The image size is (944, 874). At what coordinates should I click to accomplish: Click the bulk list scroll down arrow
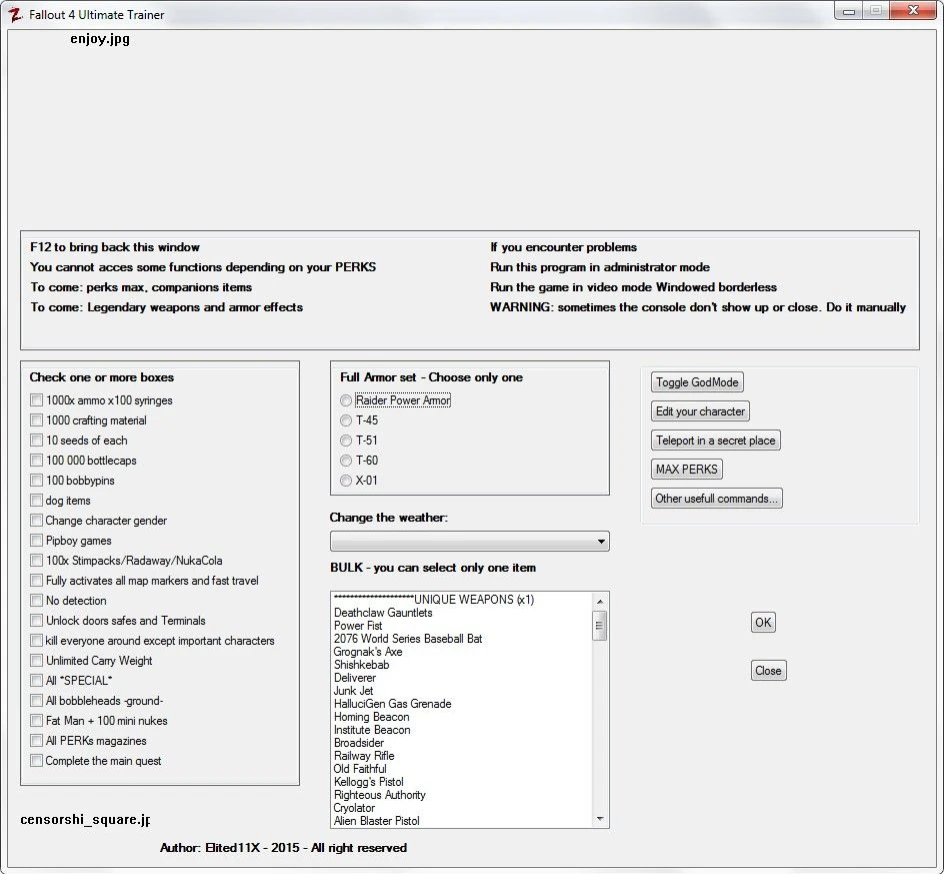(x=600, y=819)
